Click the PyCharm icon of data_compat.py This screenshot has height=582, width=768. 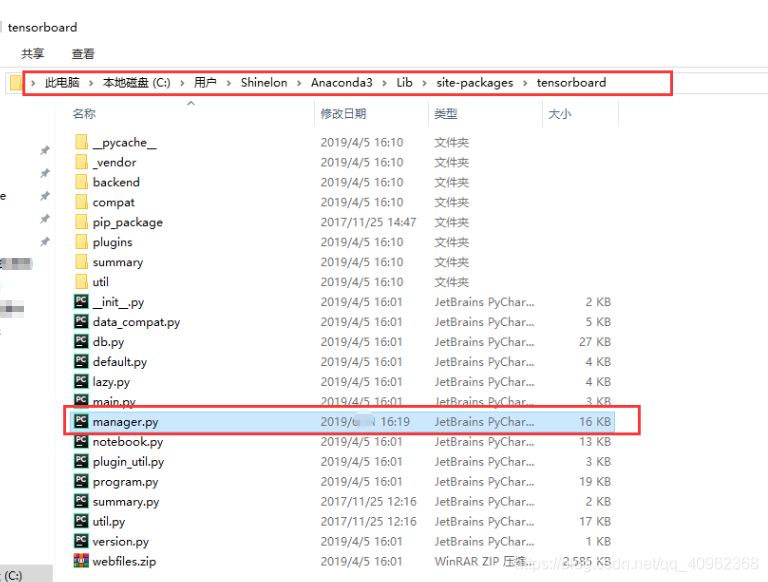(x=81, y=321)
